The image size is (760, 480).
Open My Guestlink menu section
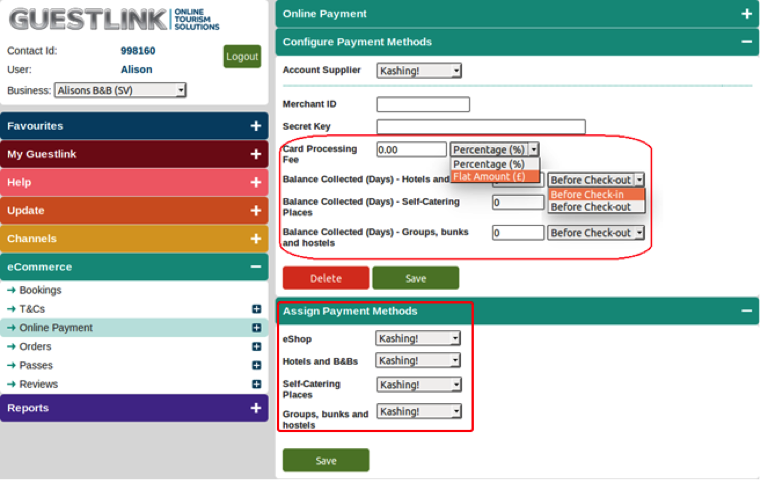(x=134, y=154)
